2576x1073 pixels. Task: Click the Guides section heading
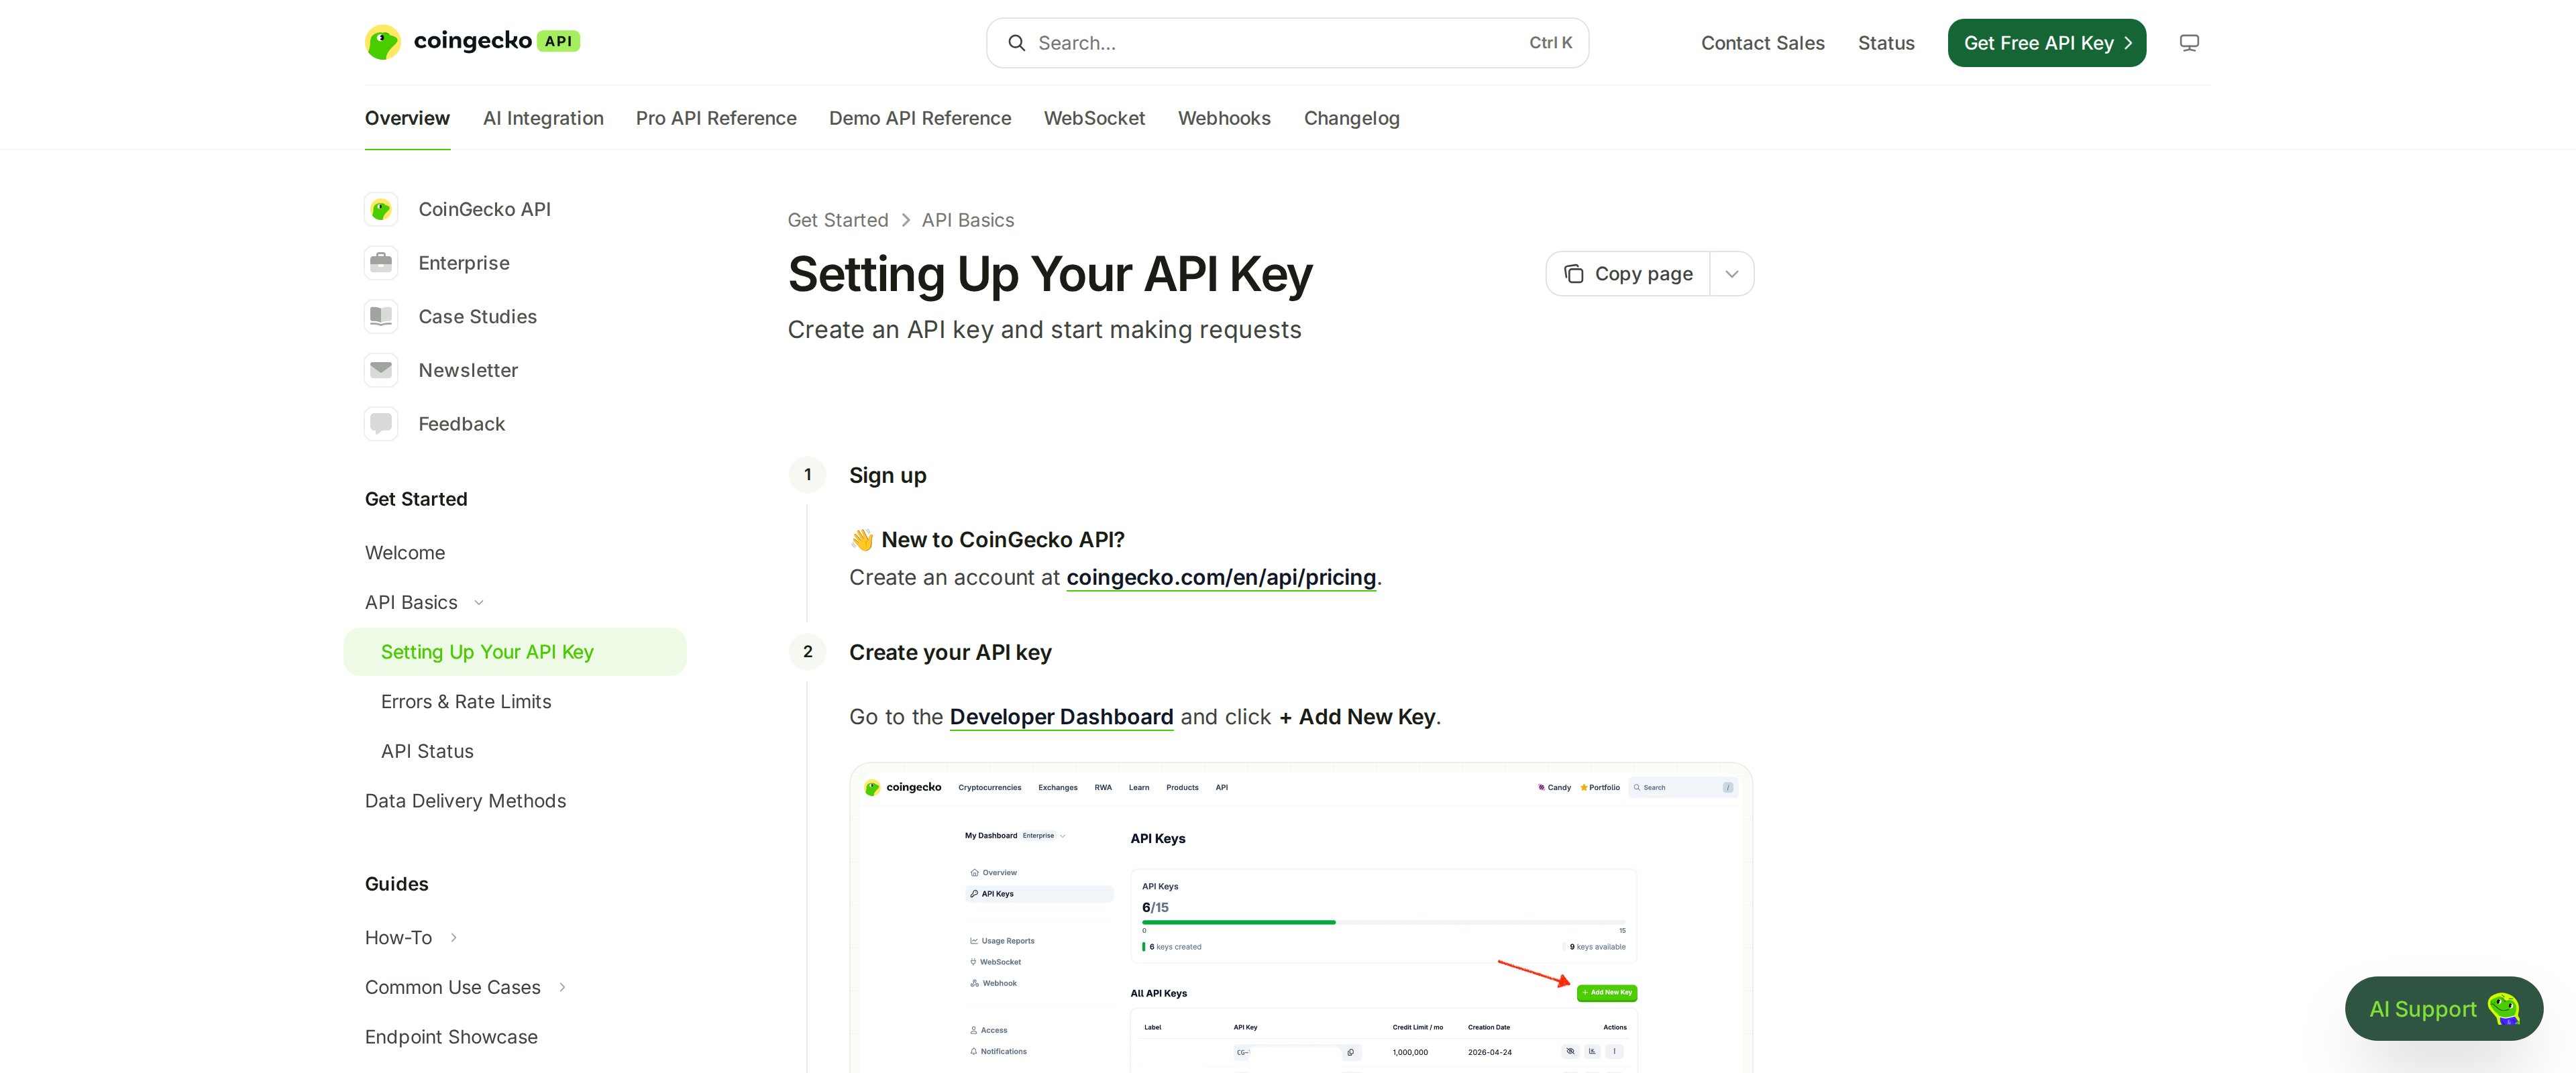pyautogui.click(x=396, y=884)
